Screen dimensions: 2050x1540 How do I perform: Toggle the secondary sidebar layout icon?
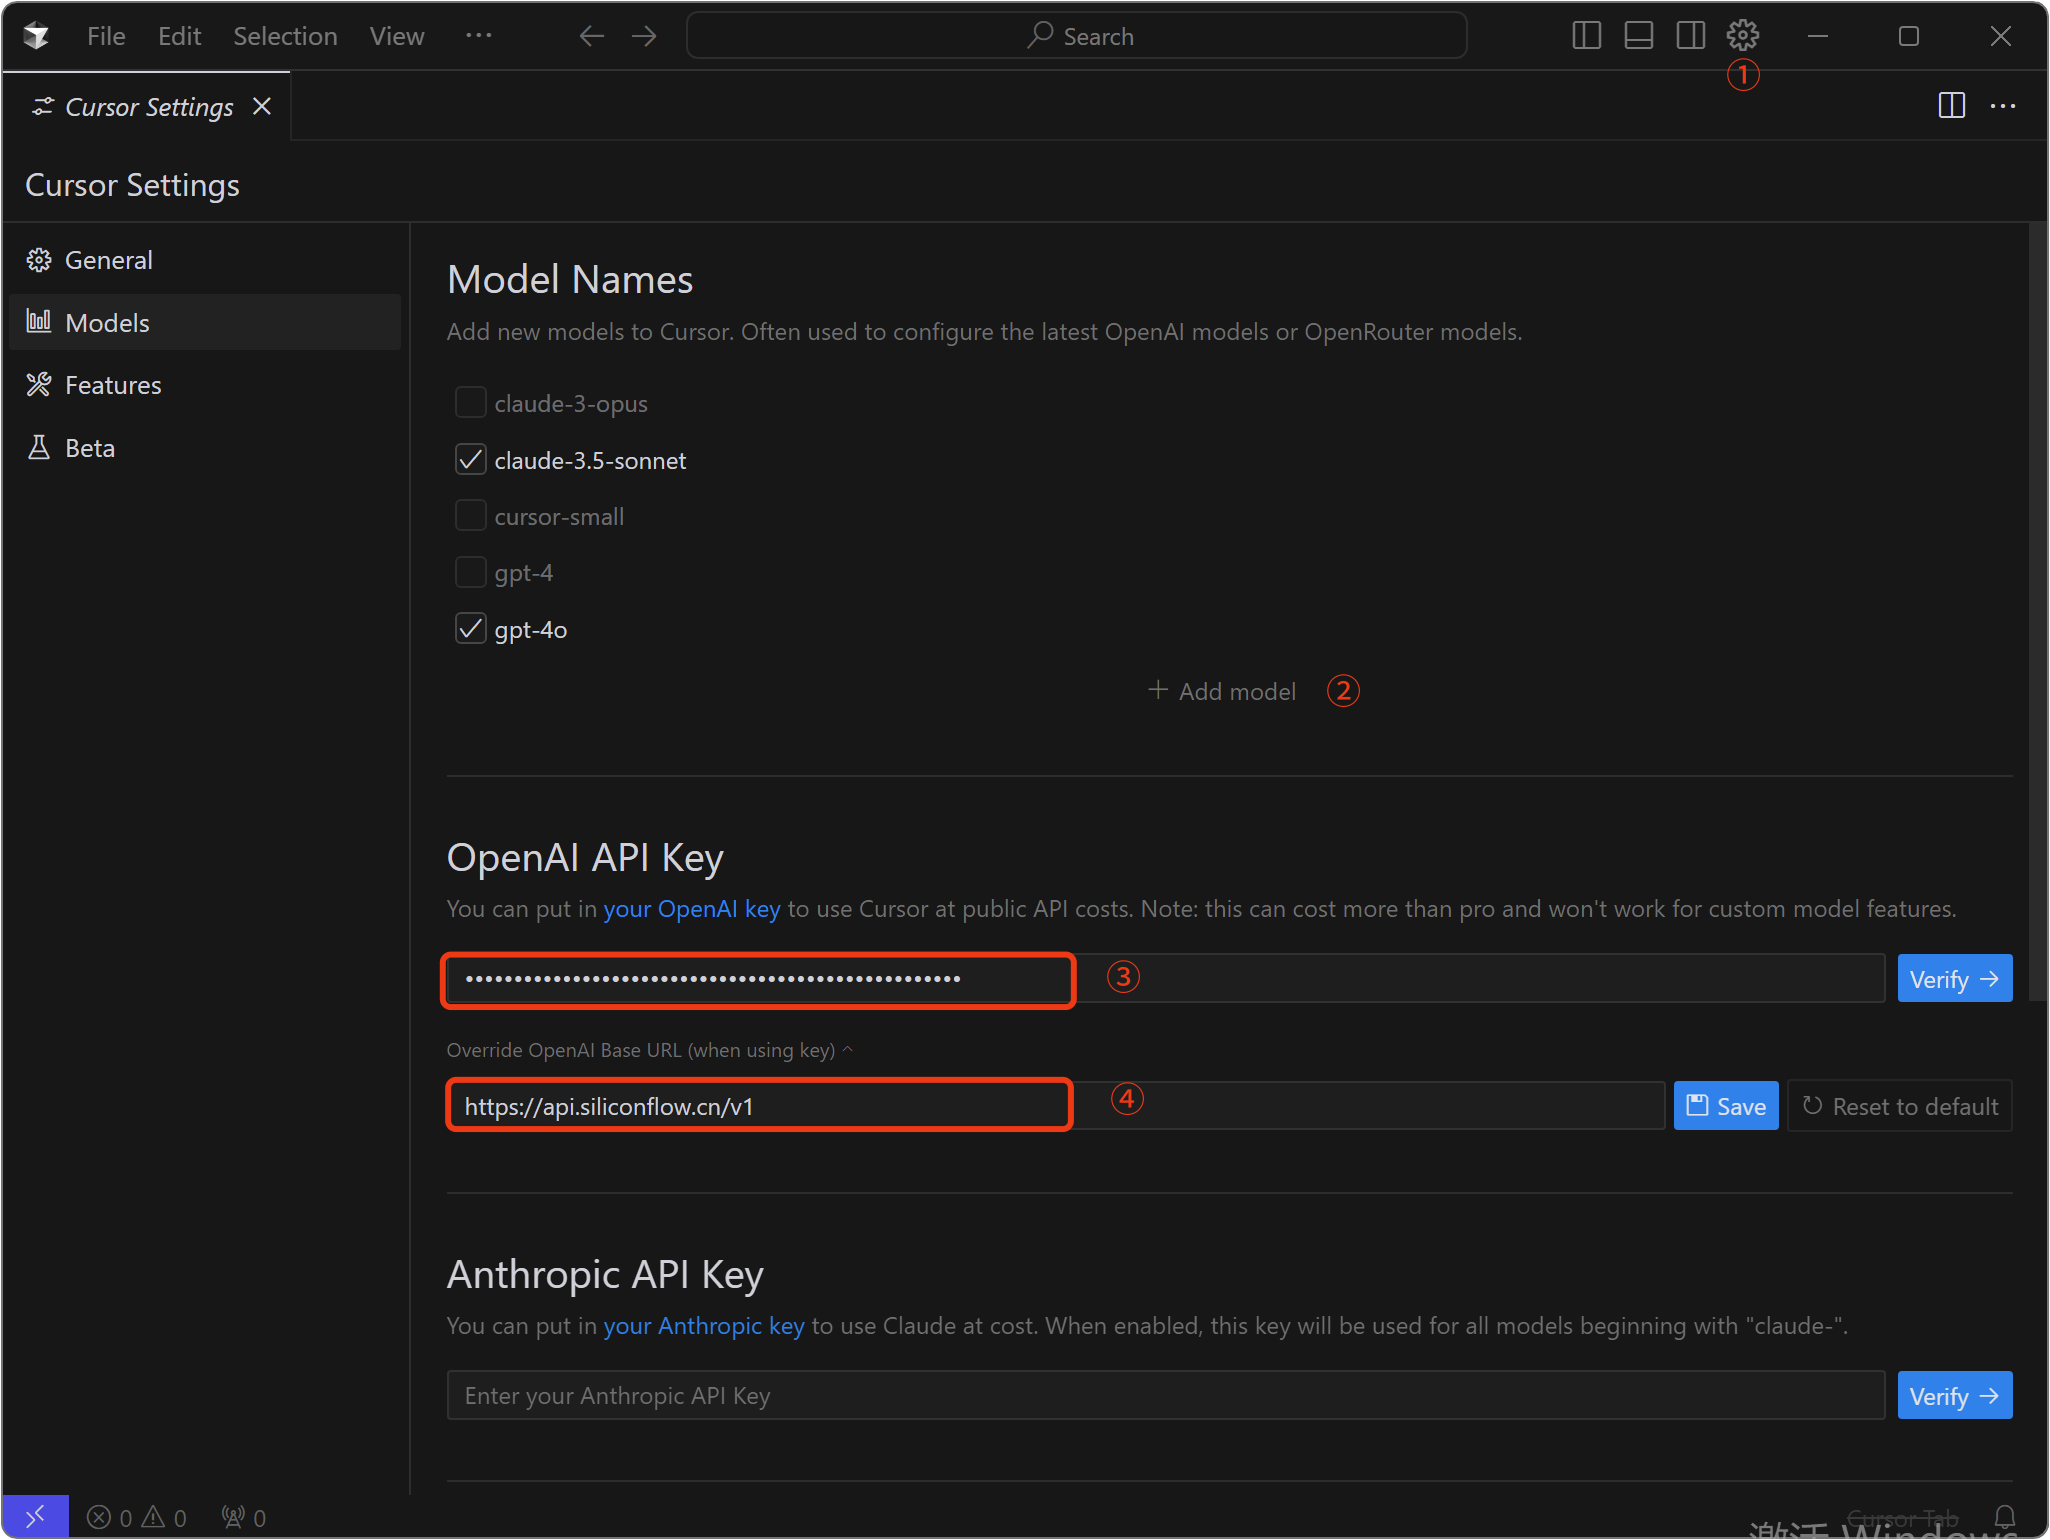point(1690,36)
